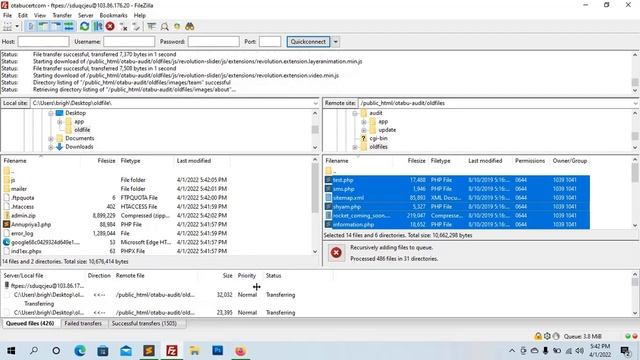
Task: Open the Site Manager icon
Action: tap(7, 27)
